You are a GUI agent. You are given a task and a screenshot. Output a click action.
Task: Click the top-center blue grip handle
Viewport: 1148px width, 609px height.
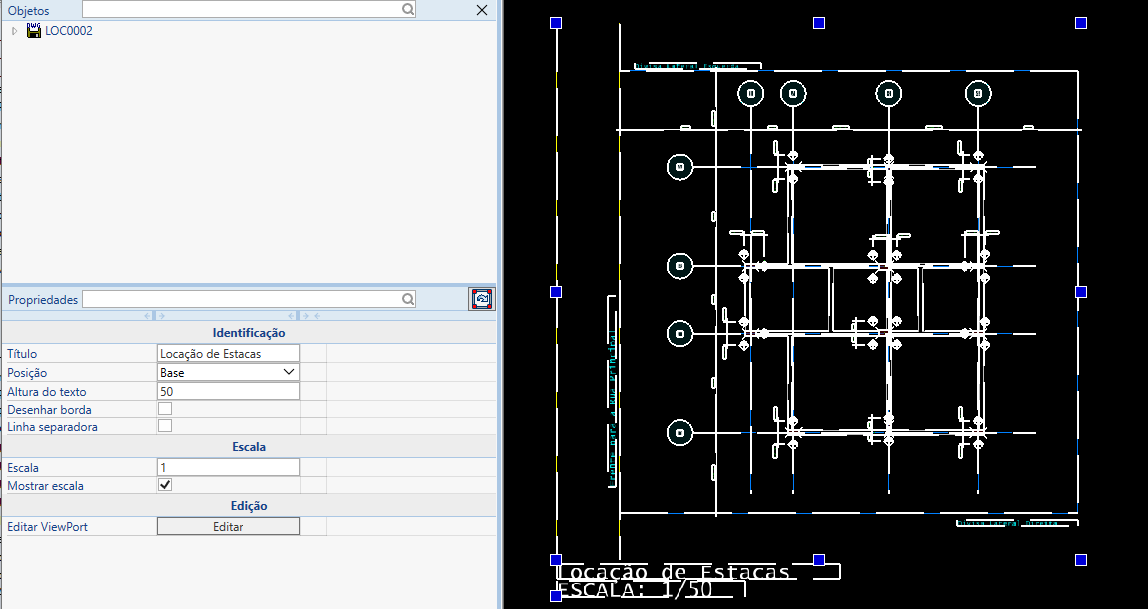click(x=818, y=23)
